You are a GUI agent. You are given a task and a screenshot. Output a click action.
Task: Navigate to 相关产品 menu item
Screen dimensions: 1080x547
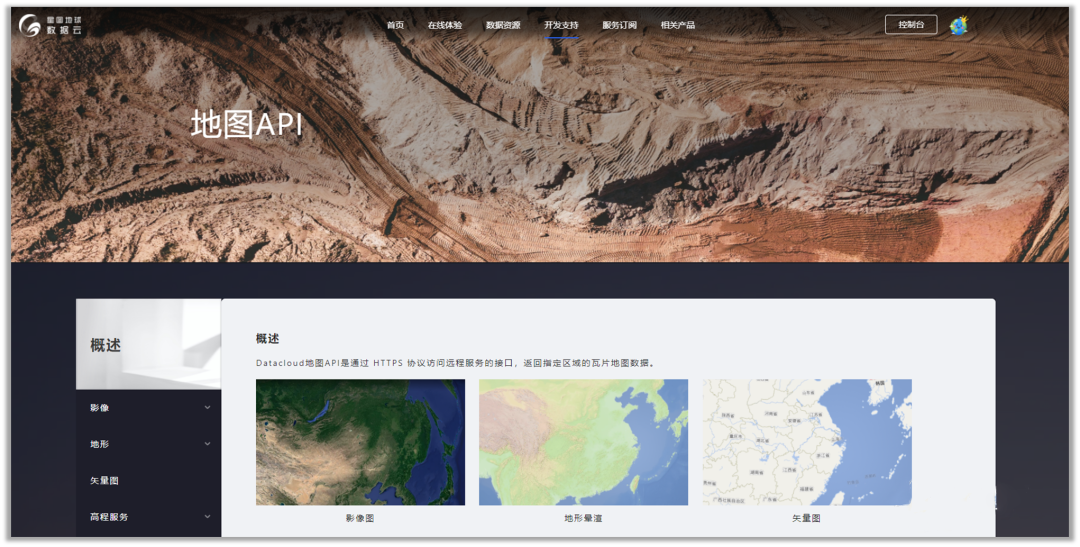pos(677,25)
